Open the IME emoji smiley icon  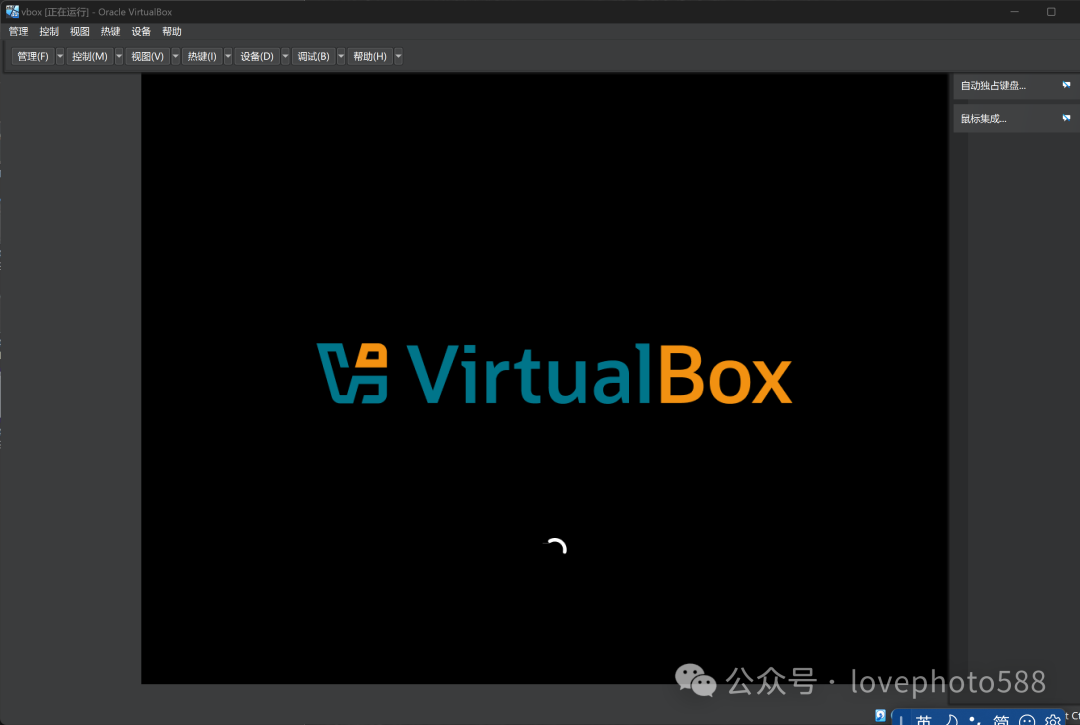[x=1027, y=720]
